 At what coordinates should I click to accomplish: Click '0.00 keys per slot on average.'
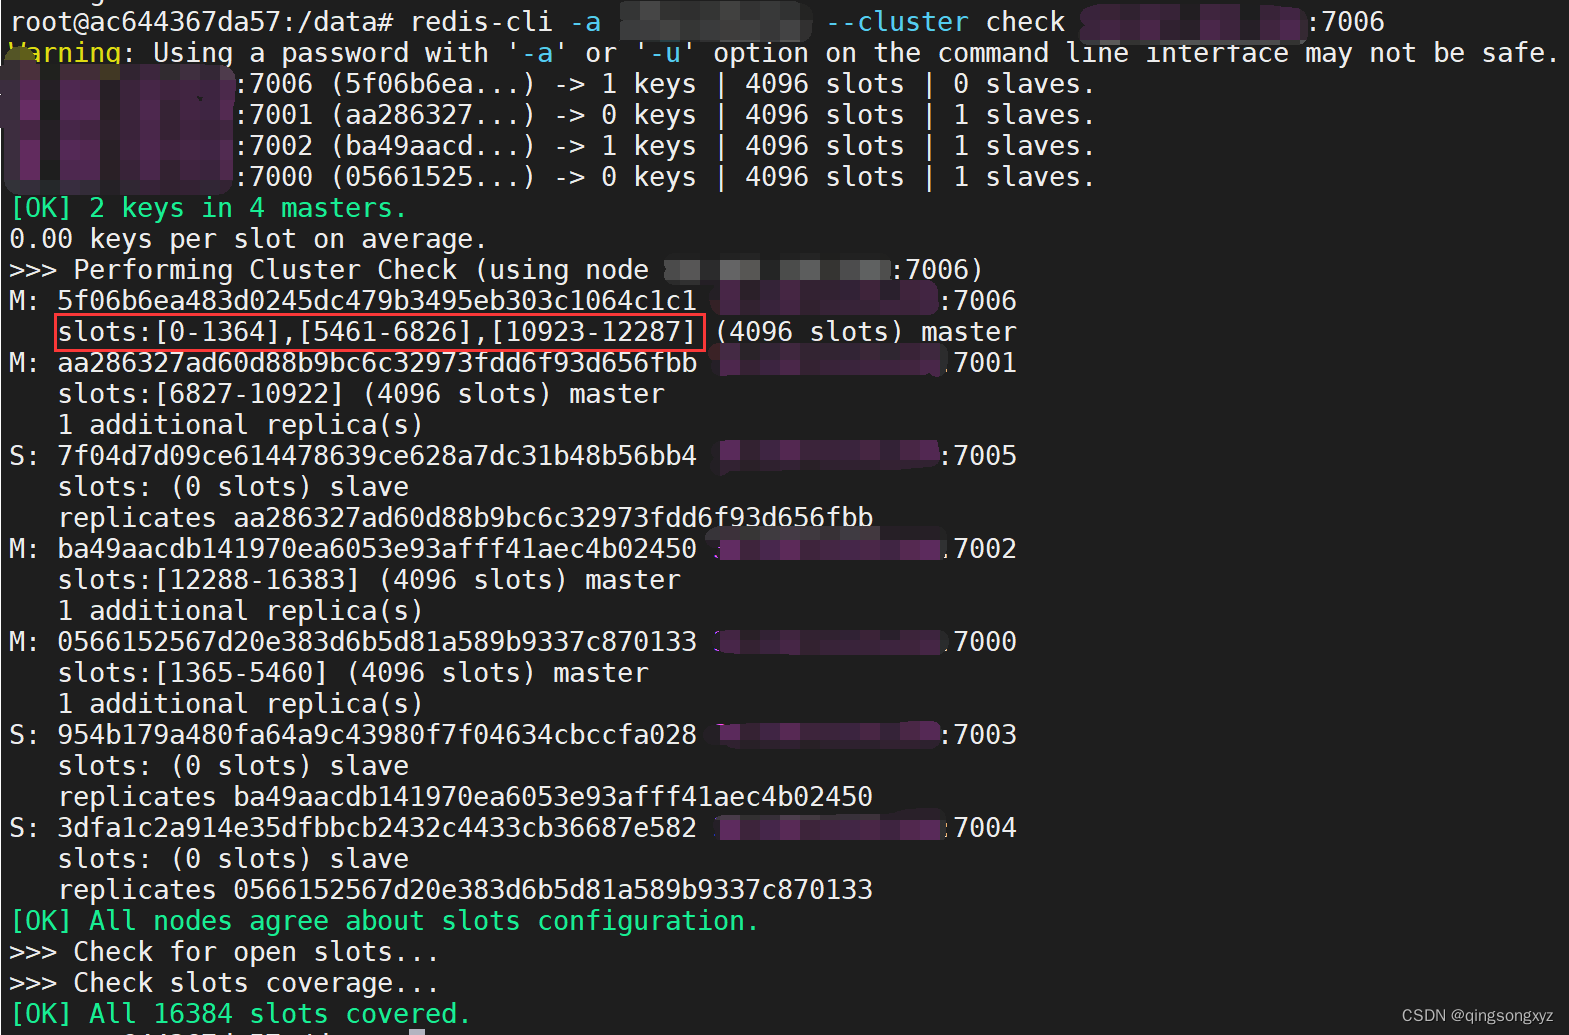[x=248, y=239]
